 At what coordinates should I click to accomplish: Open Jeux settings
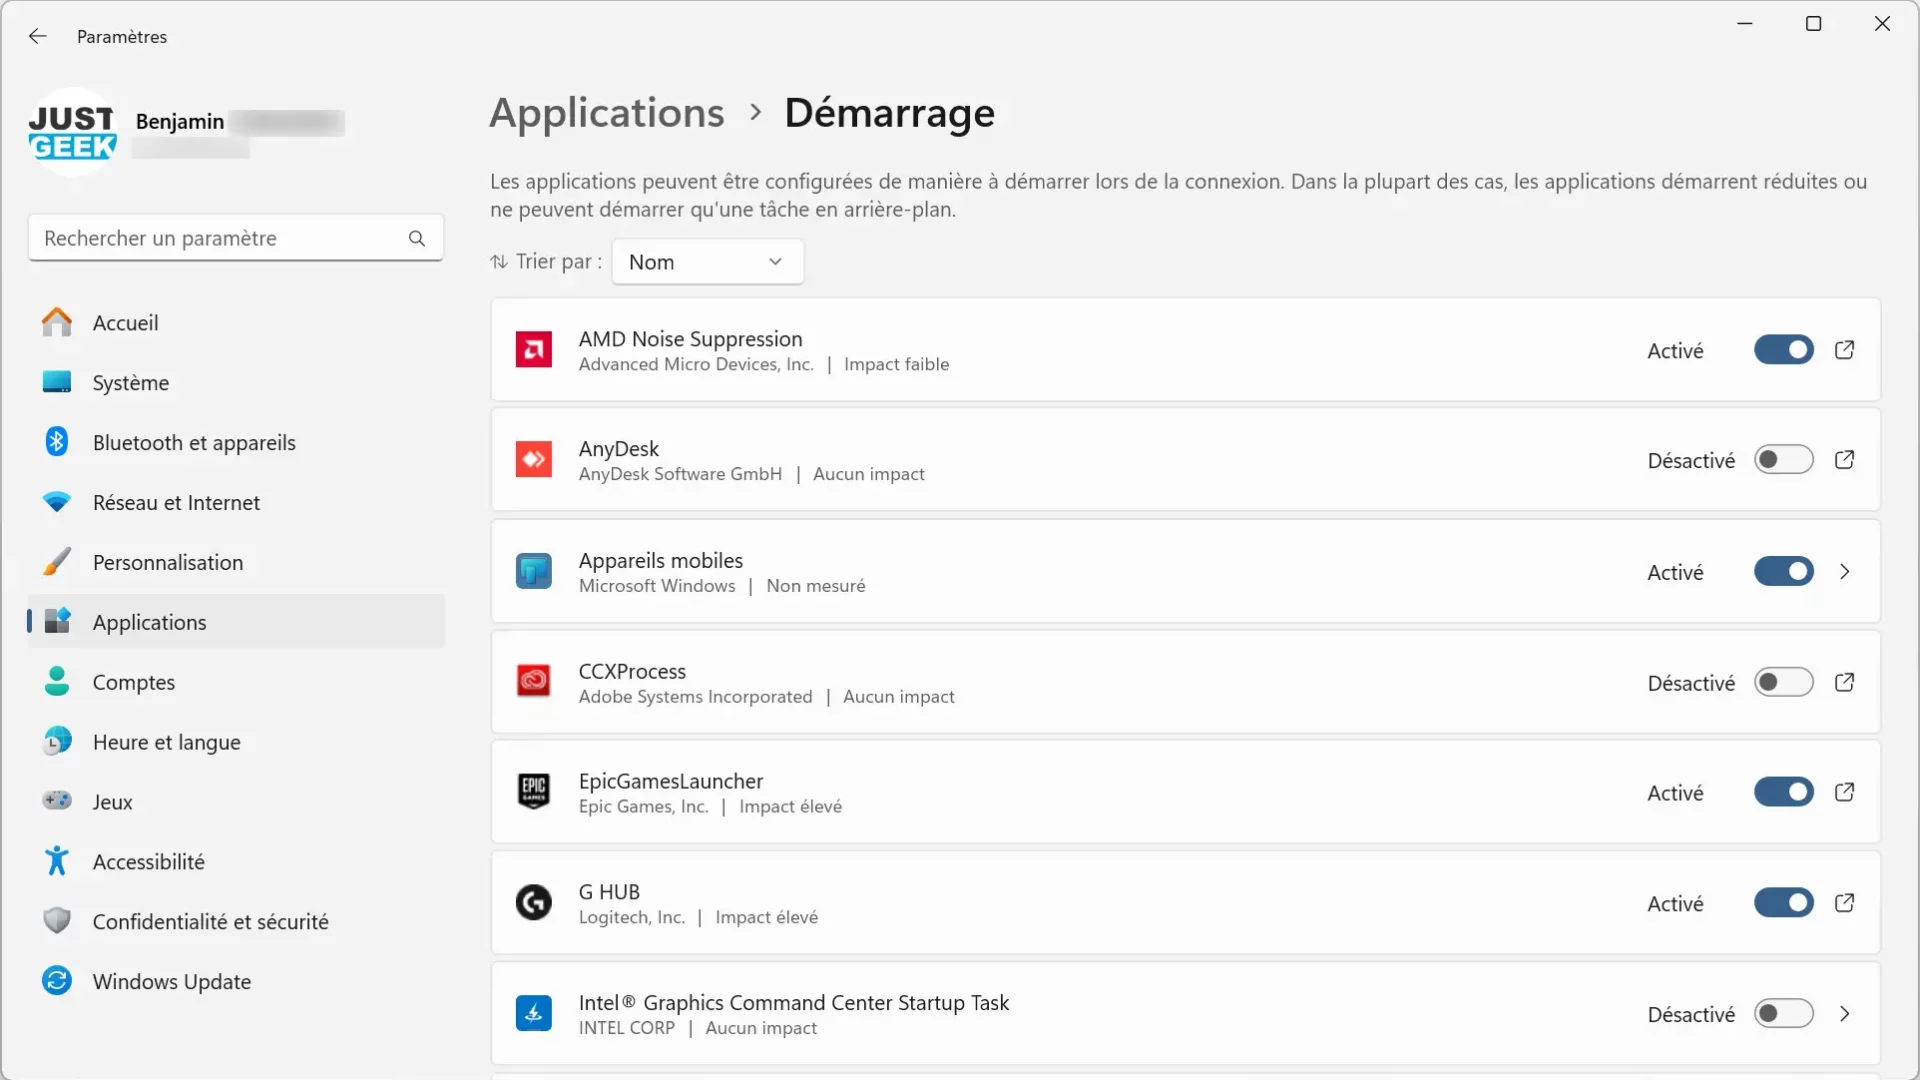(236, 802)
